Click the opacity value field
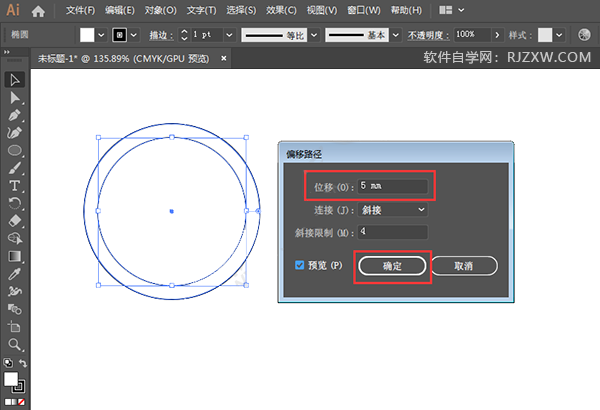This screenshot has height=410, width=600. click(x=472, y=35)
